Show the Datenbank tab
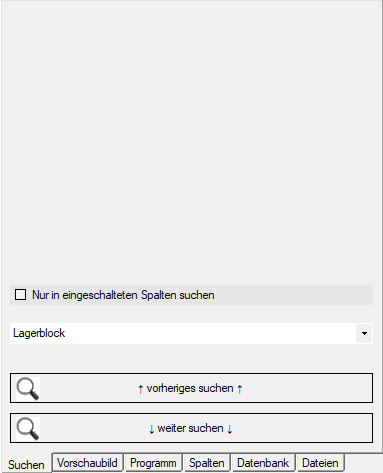This screenshot has height=473, width=383. click(x=263, y=463)
